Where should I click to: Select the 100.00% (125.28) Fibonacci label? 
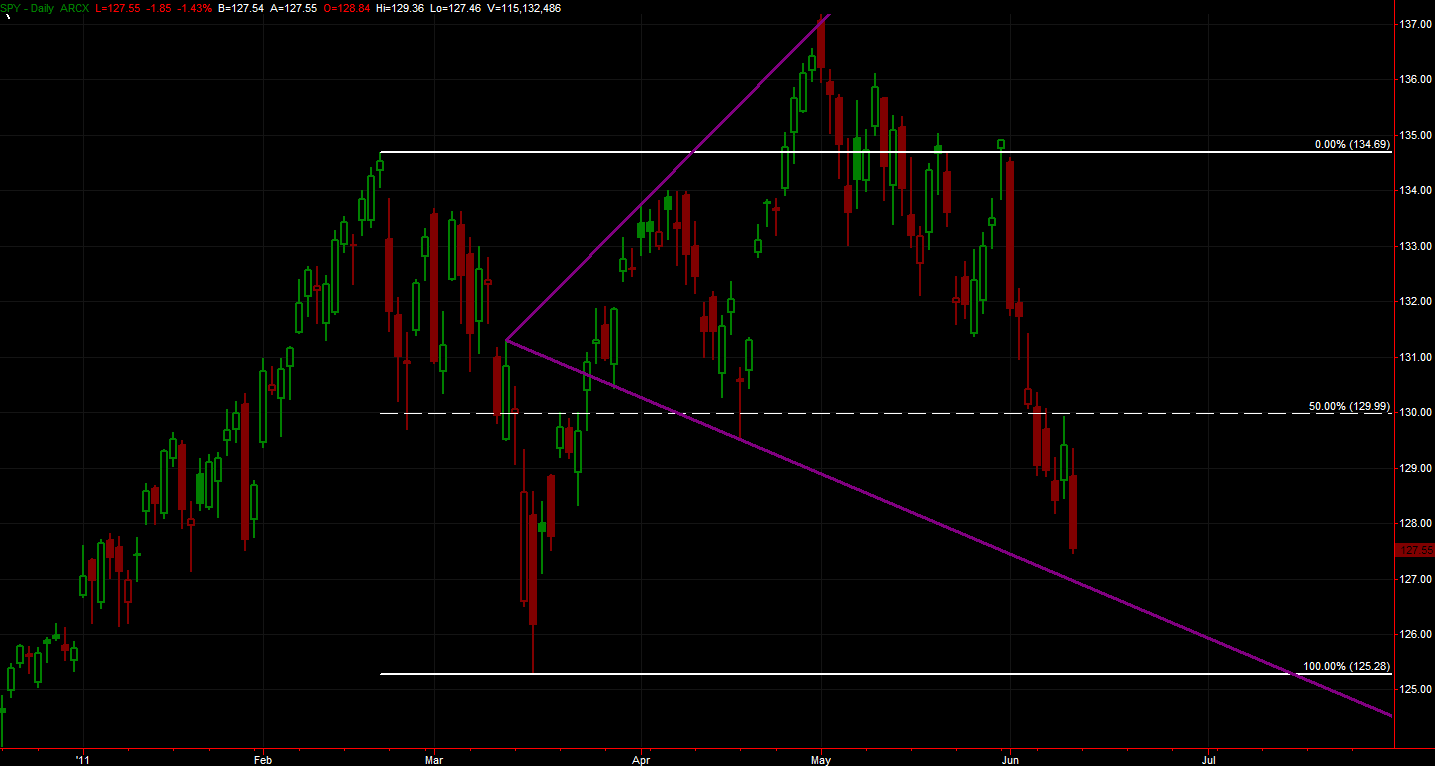[1346, 666]
